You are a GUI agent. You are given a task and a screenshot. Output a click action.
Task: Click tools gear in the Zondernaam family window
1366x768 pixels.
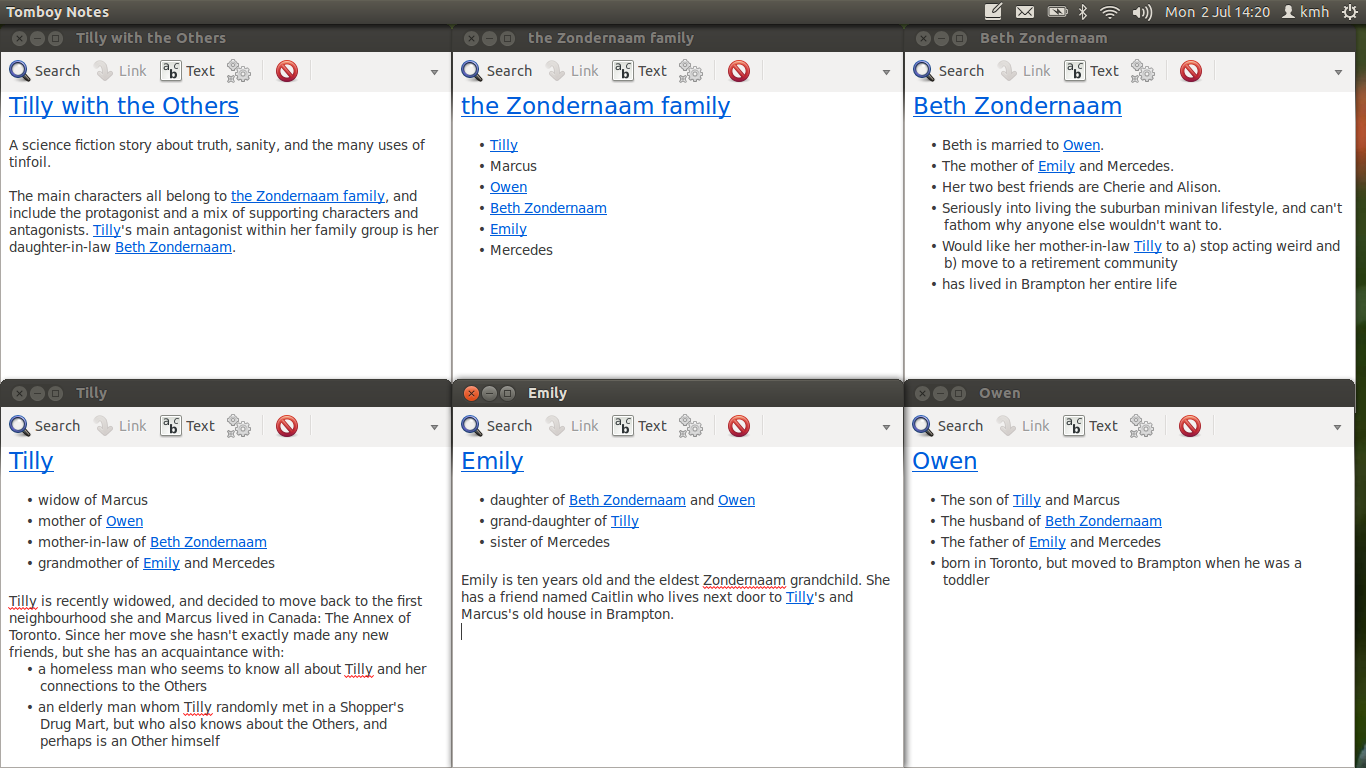point(690,71)
